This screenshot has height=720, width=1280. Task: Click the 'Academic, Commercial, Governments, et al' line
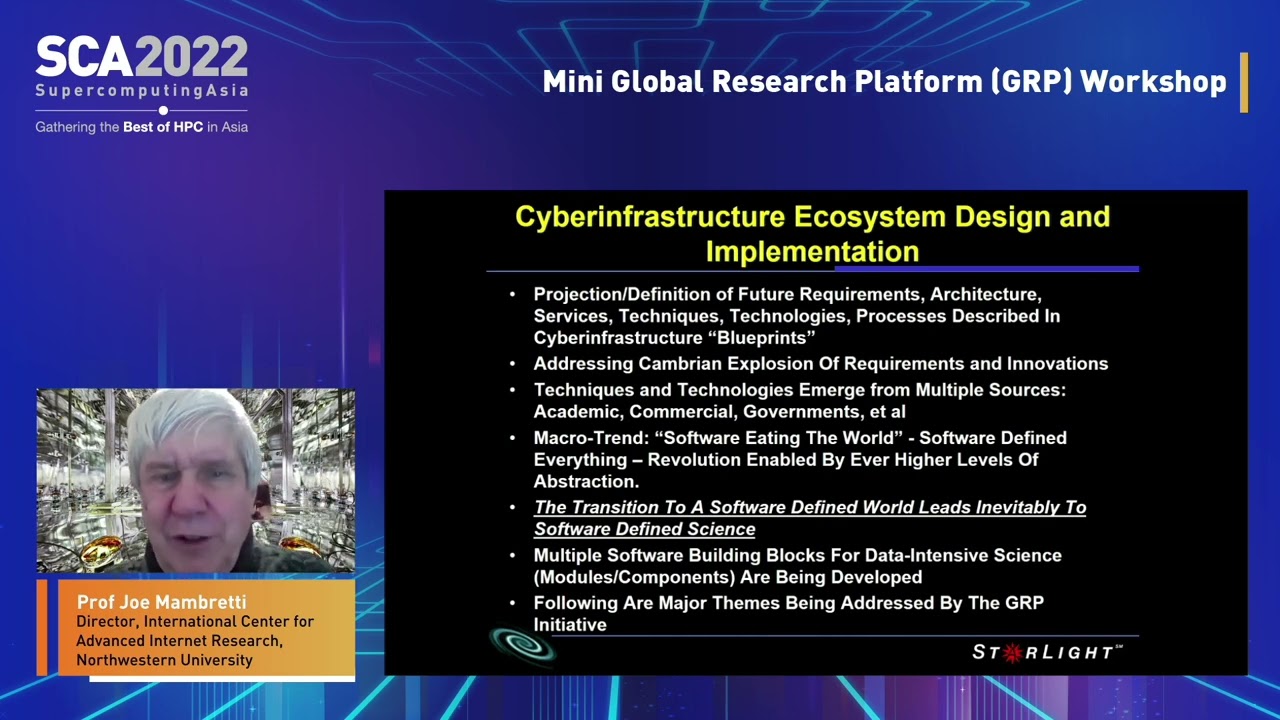pyautogui.click(x=719, y=412)
